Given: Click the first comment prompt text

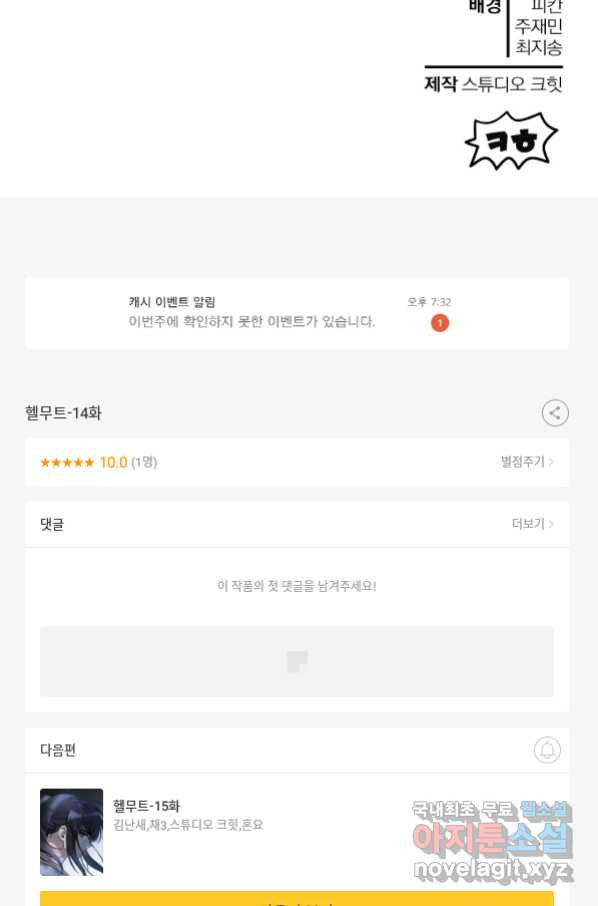Looking at the screenshot, I should tap(296, 586).
